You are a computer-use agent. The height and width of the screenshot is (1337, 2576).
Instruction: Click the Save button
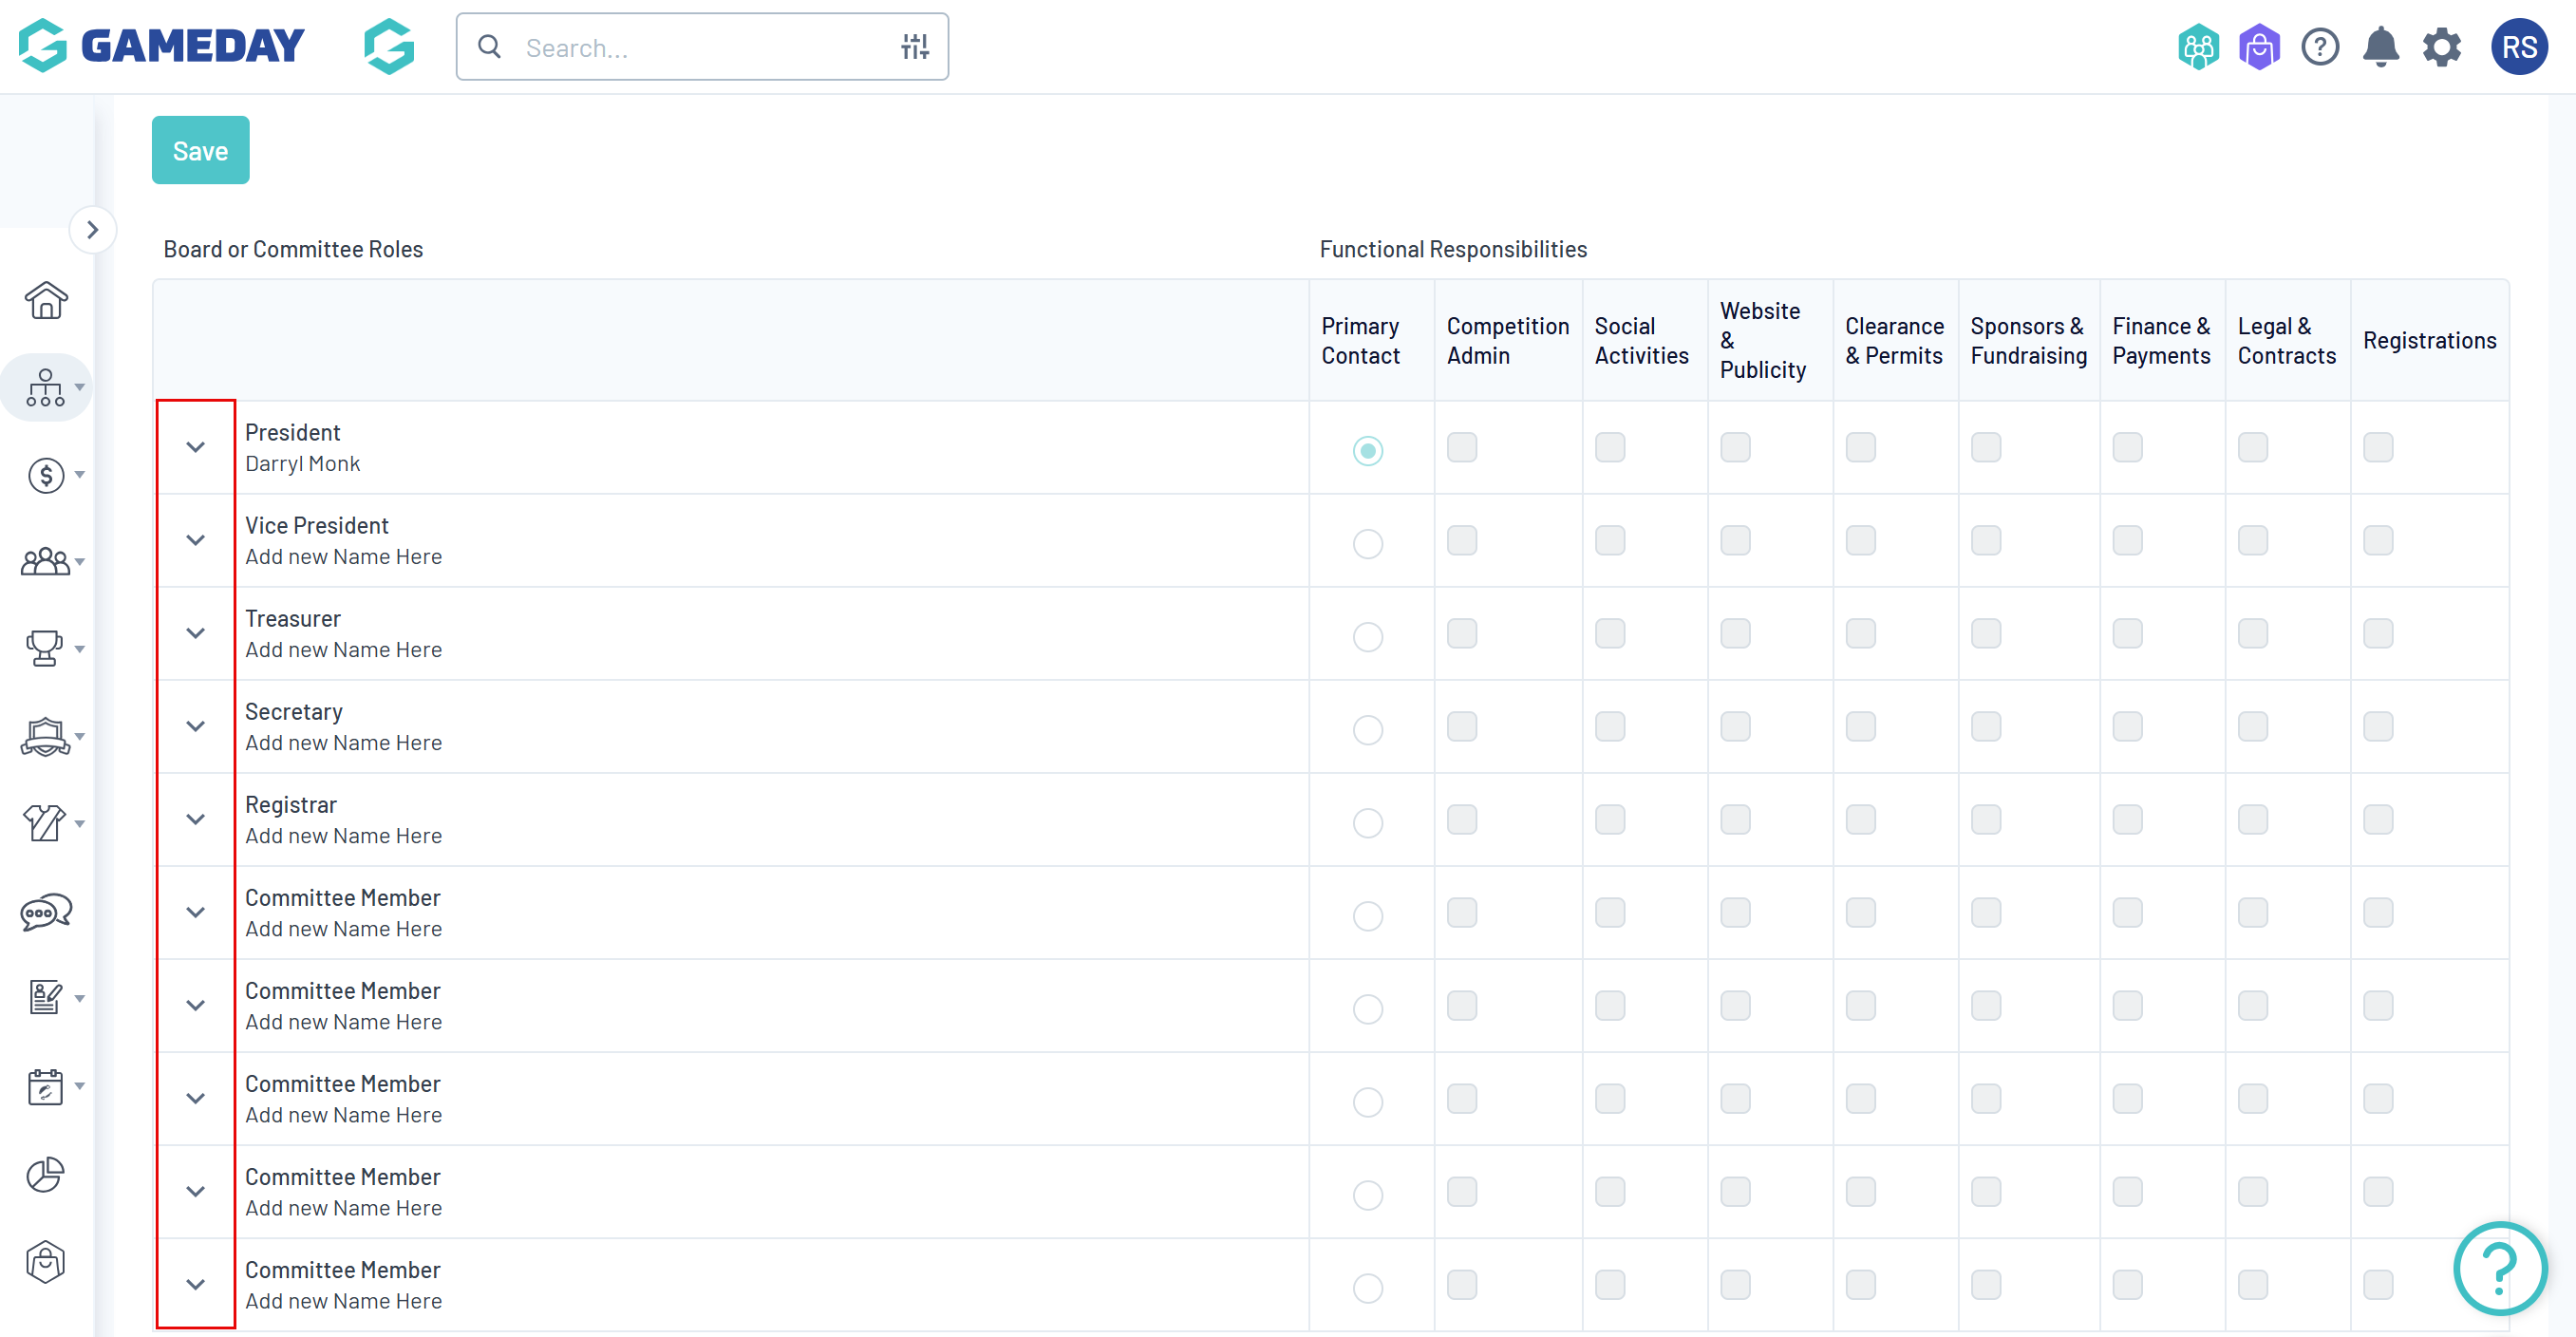pos(200,150)
